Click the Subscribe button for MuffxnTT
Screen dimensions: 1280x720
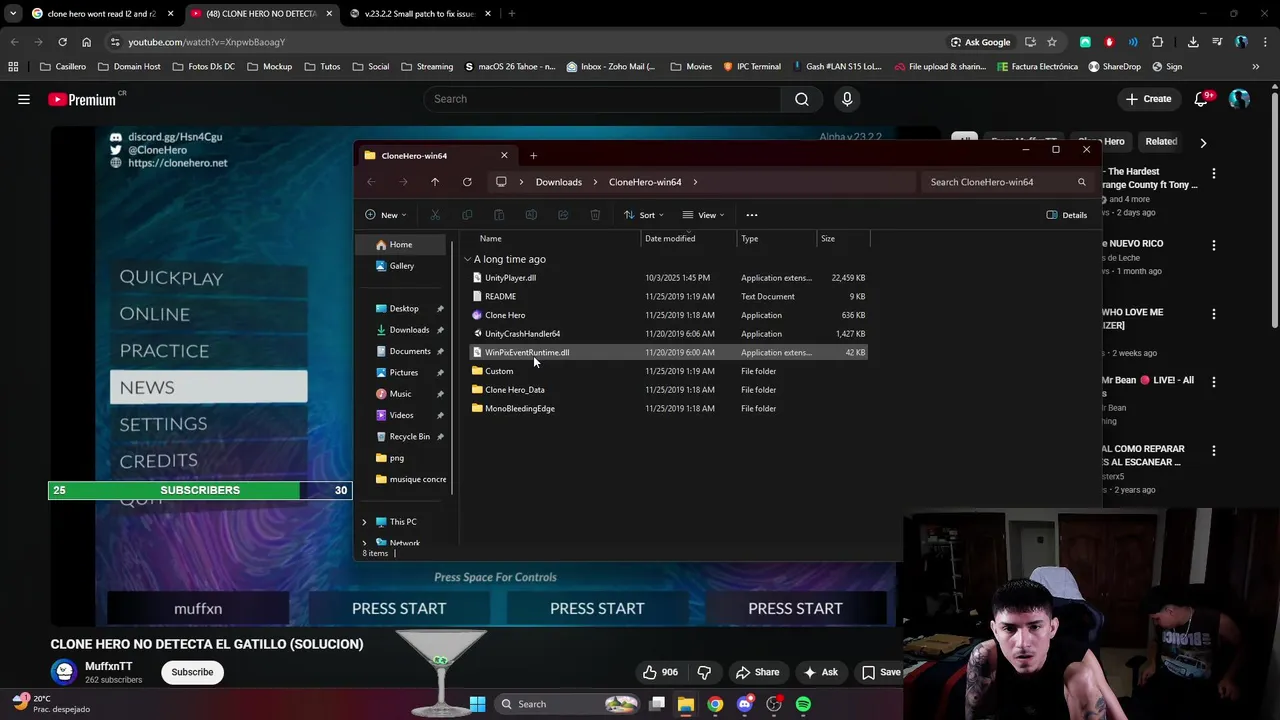click(x=192, y=672)
